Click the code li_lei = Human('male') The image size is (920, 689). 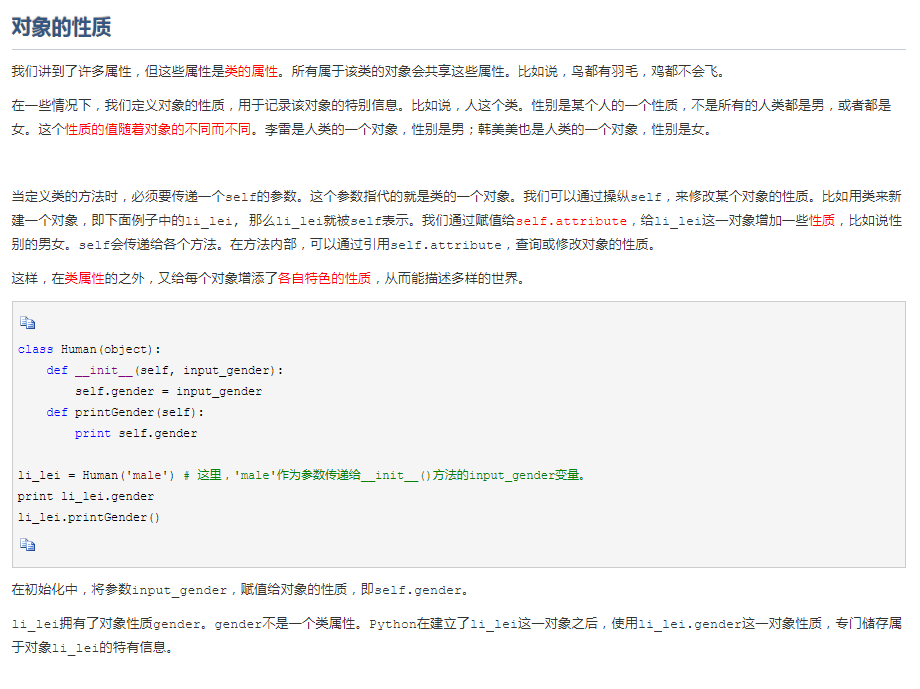coord(96,475)
